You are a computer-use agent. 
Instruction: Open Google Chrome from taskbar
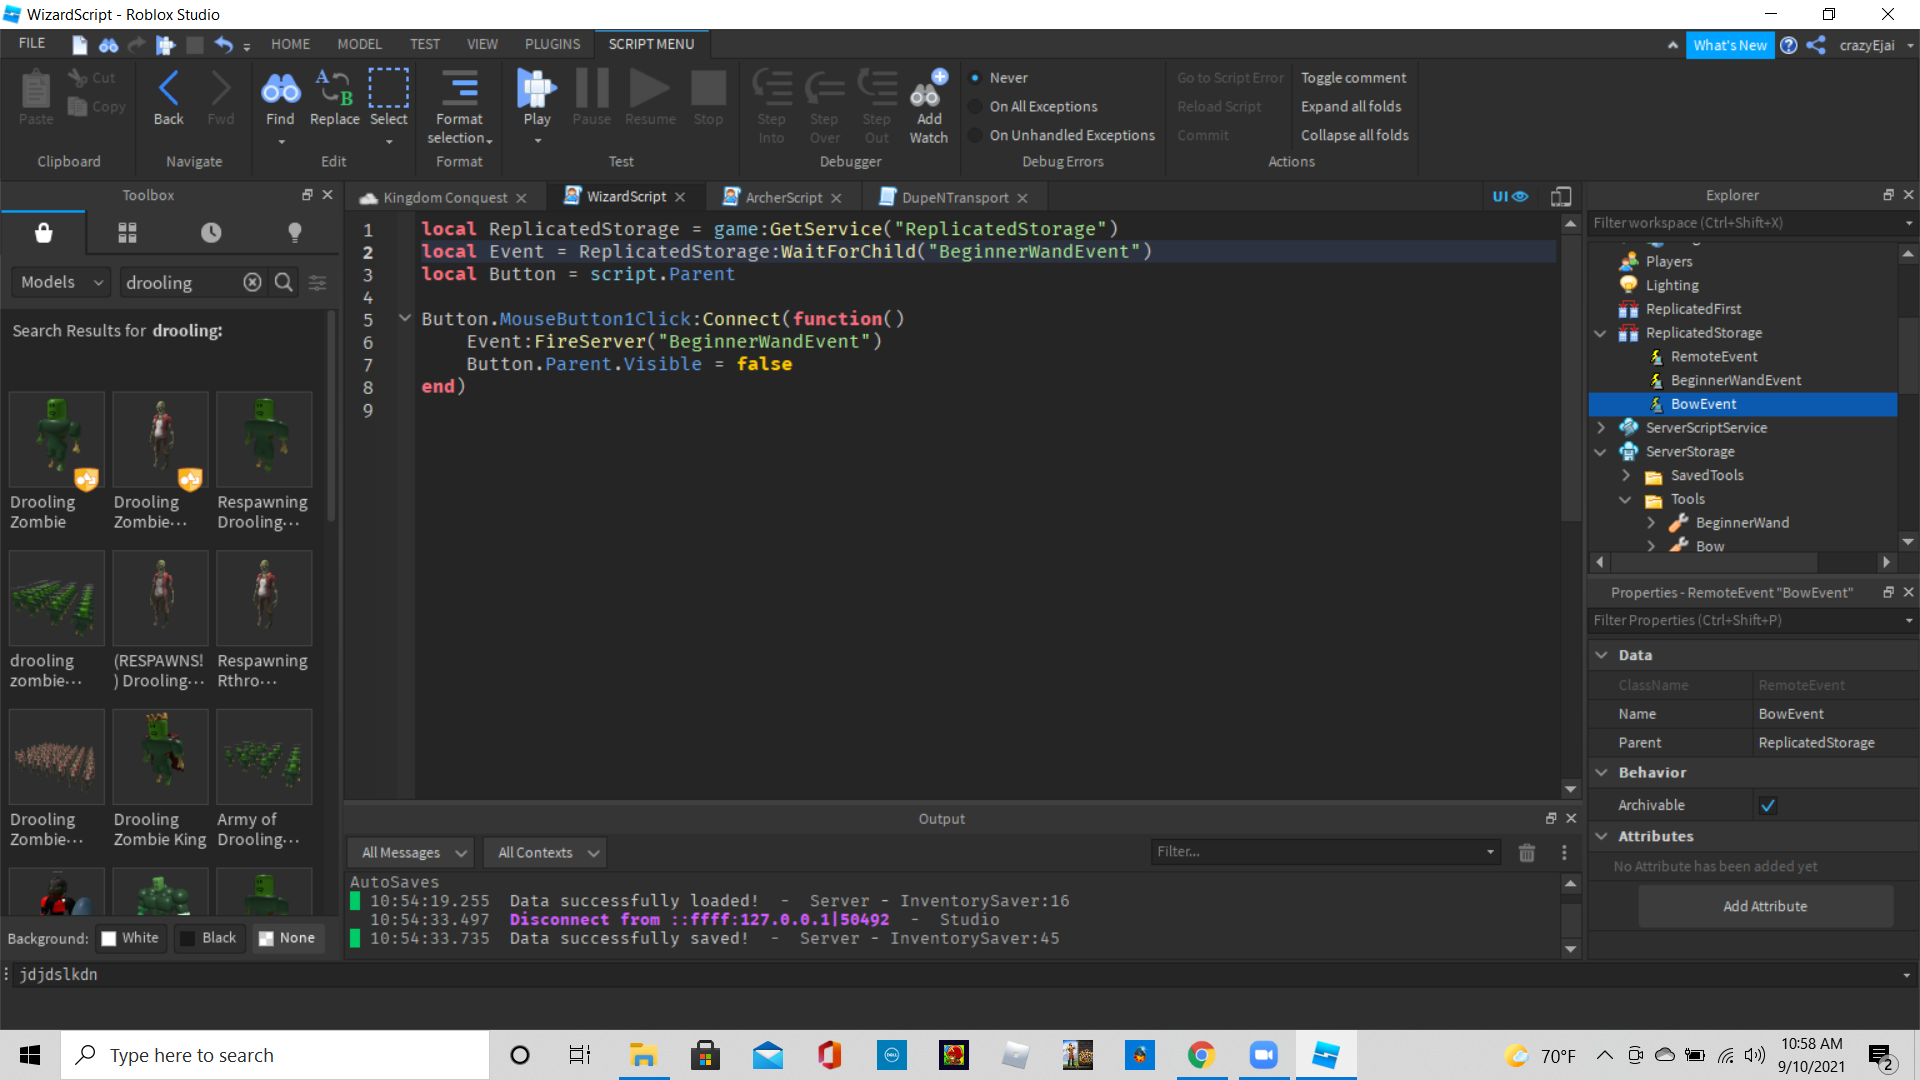pyautogui.click(x=1201, y=1055)
